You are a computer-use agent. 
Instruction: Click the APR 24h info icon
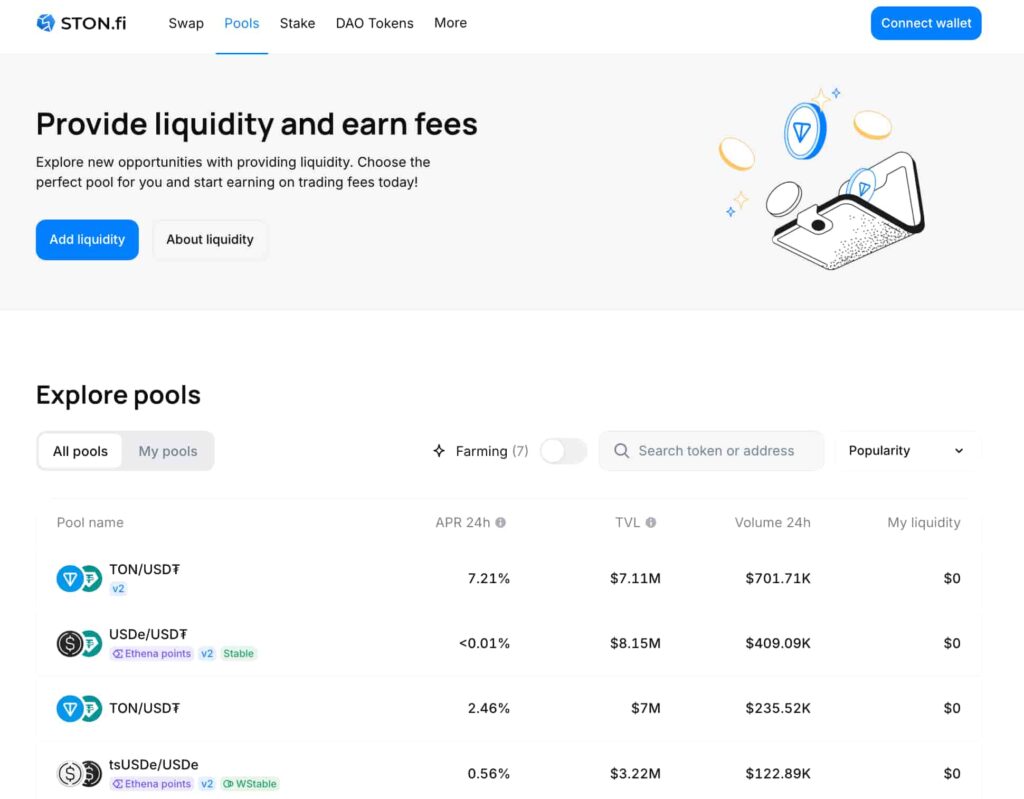pos(501,523)
